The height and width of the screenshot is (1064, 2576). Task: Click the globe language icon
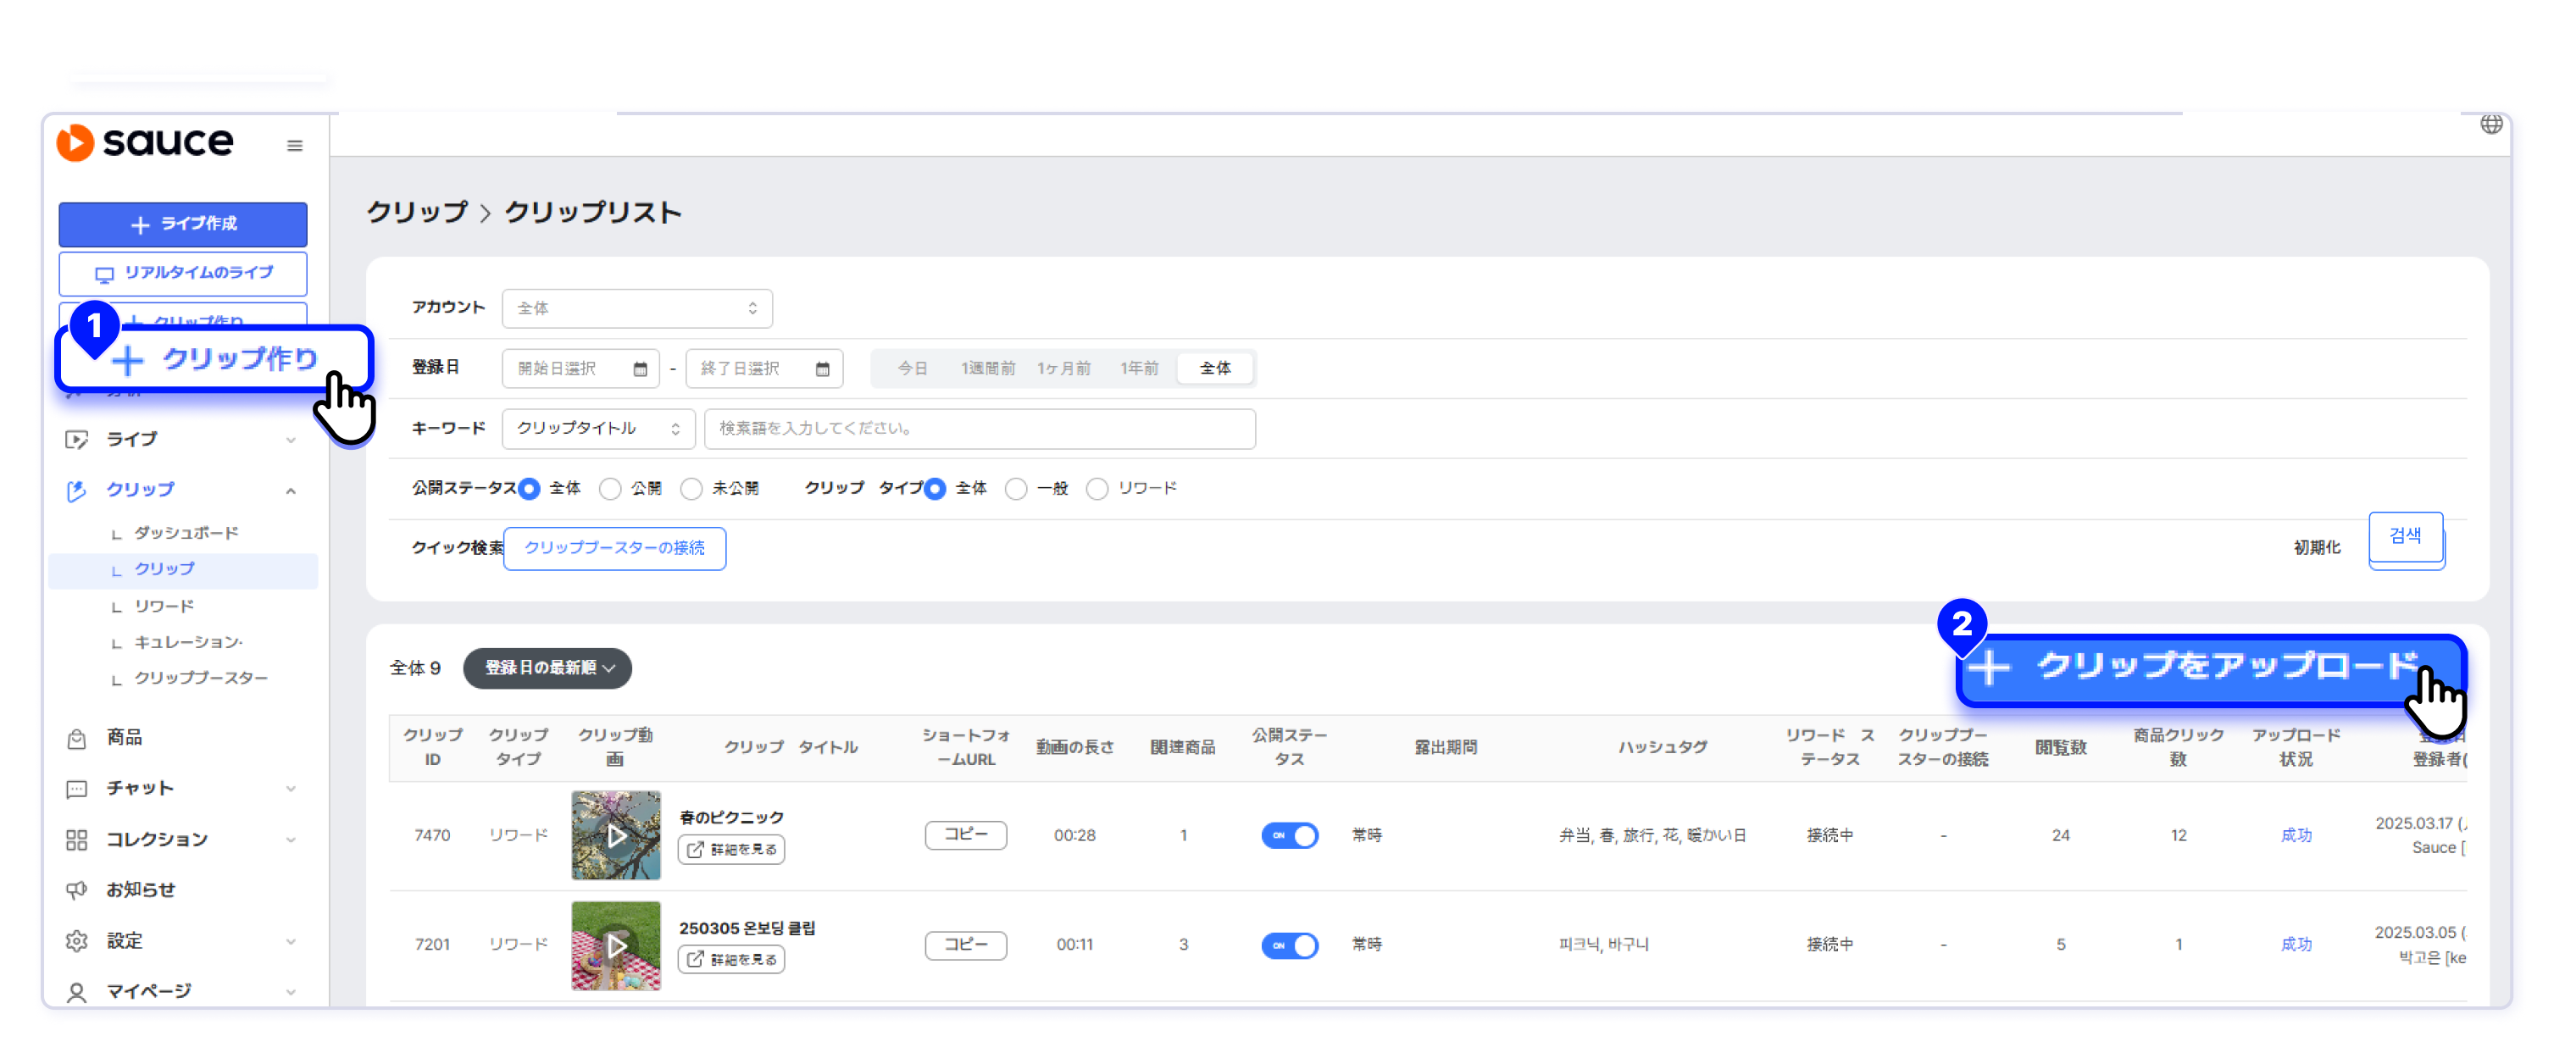click(x=2490, y=124)
